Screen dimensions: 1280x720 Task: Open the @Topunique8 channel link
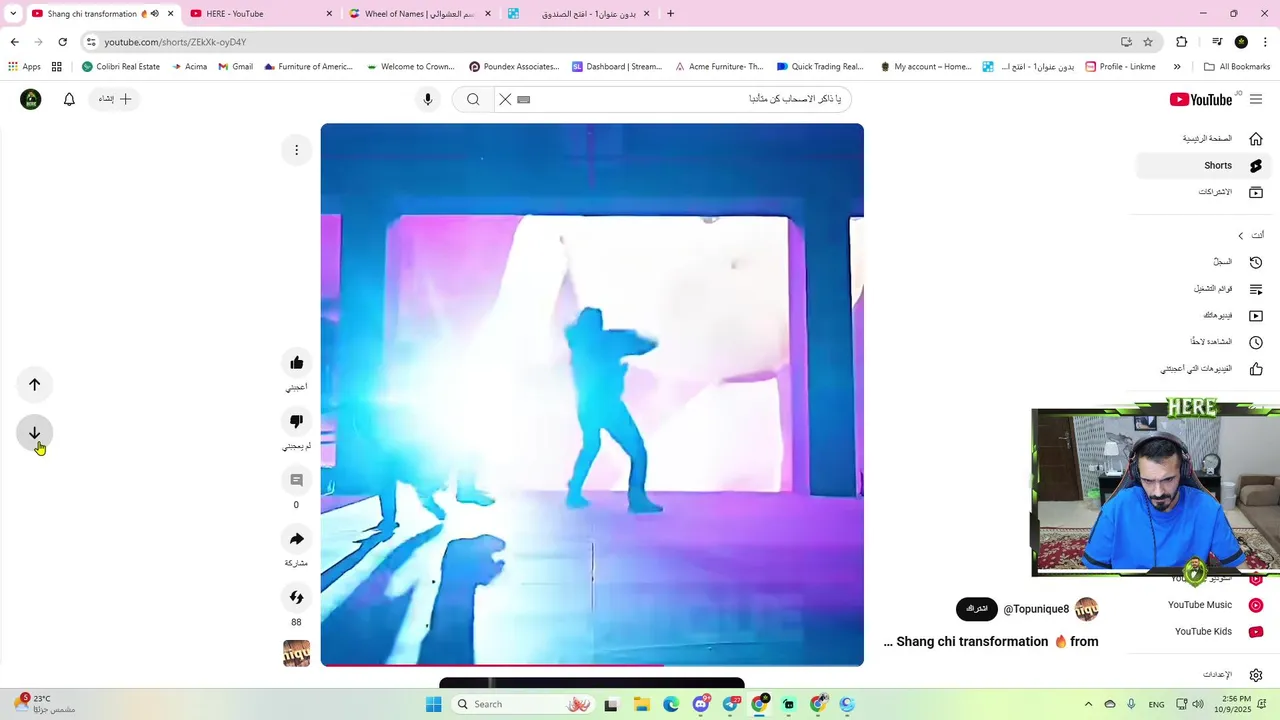click(1036, 609)
